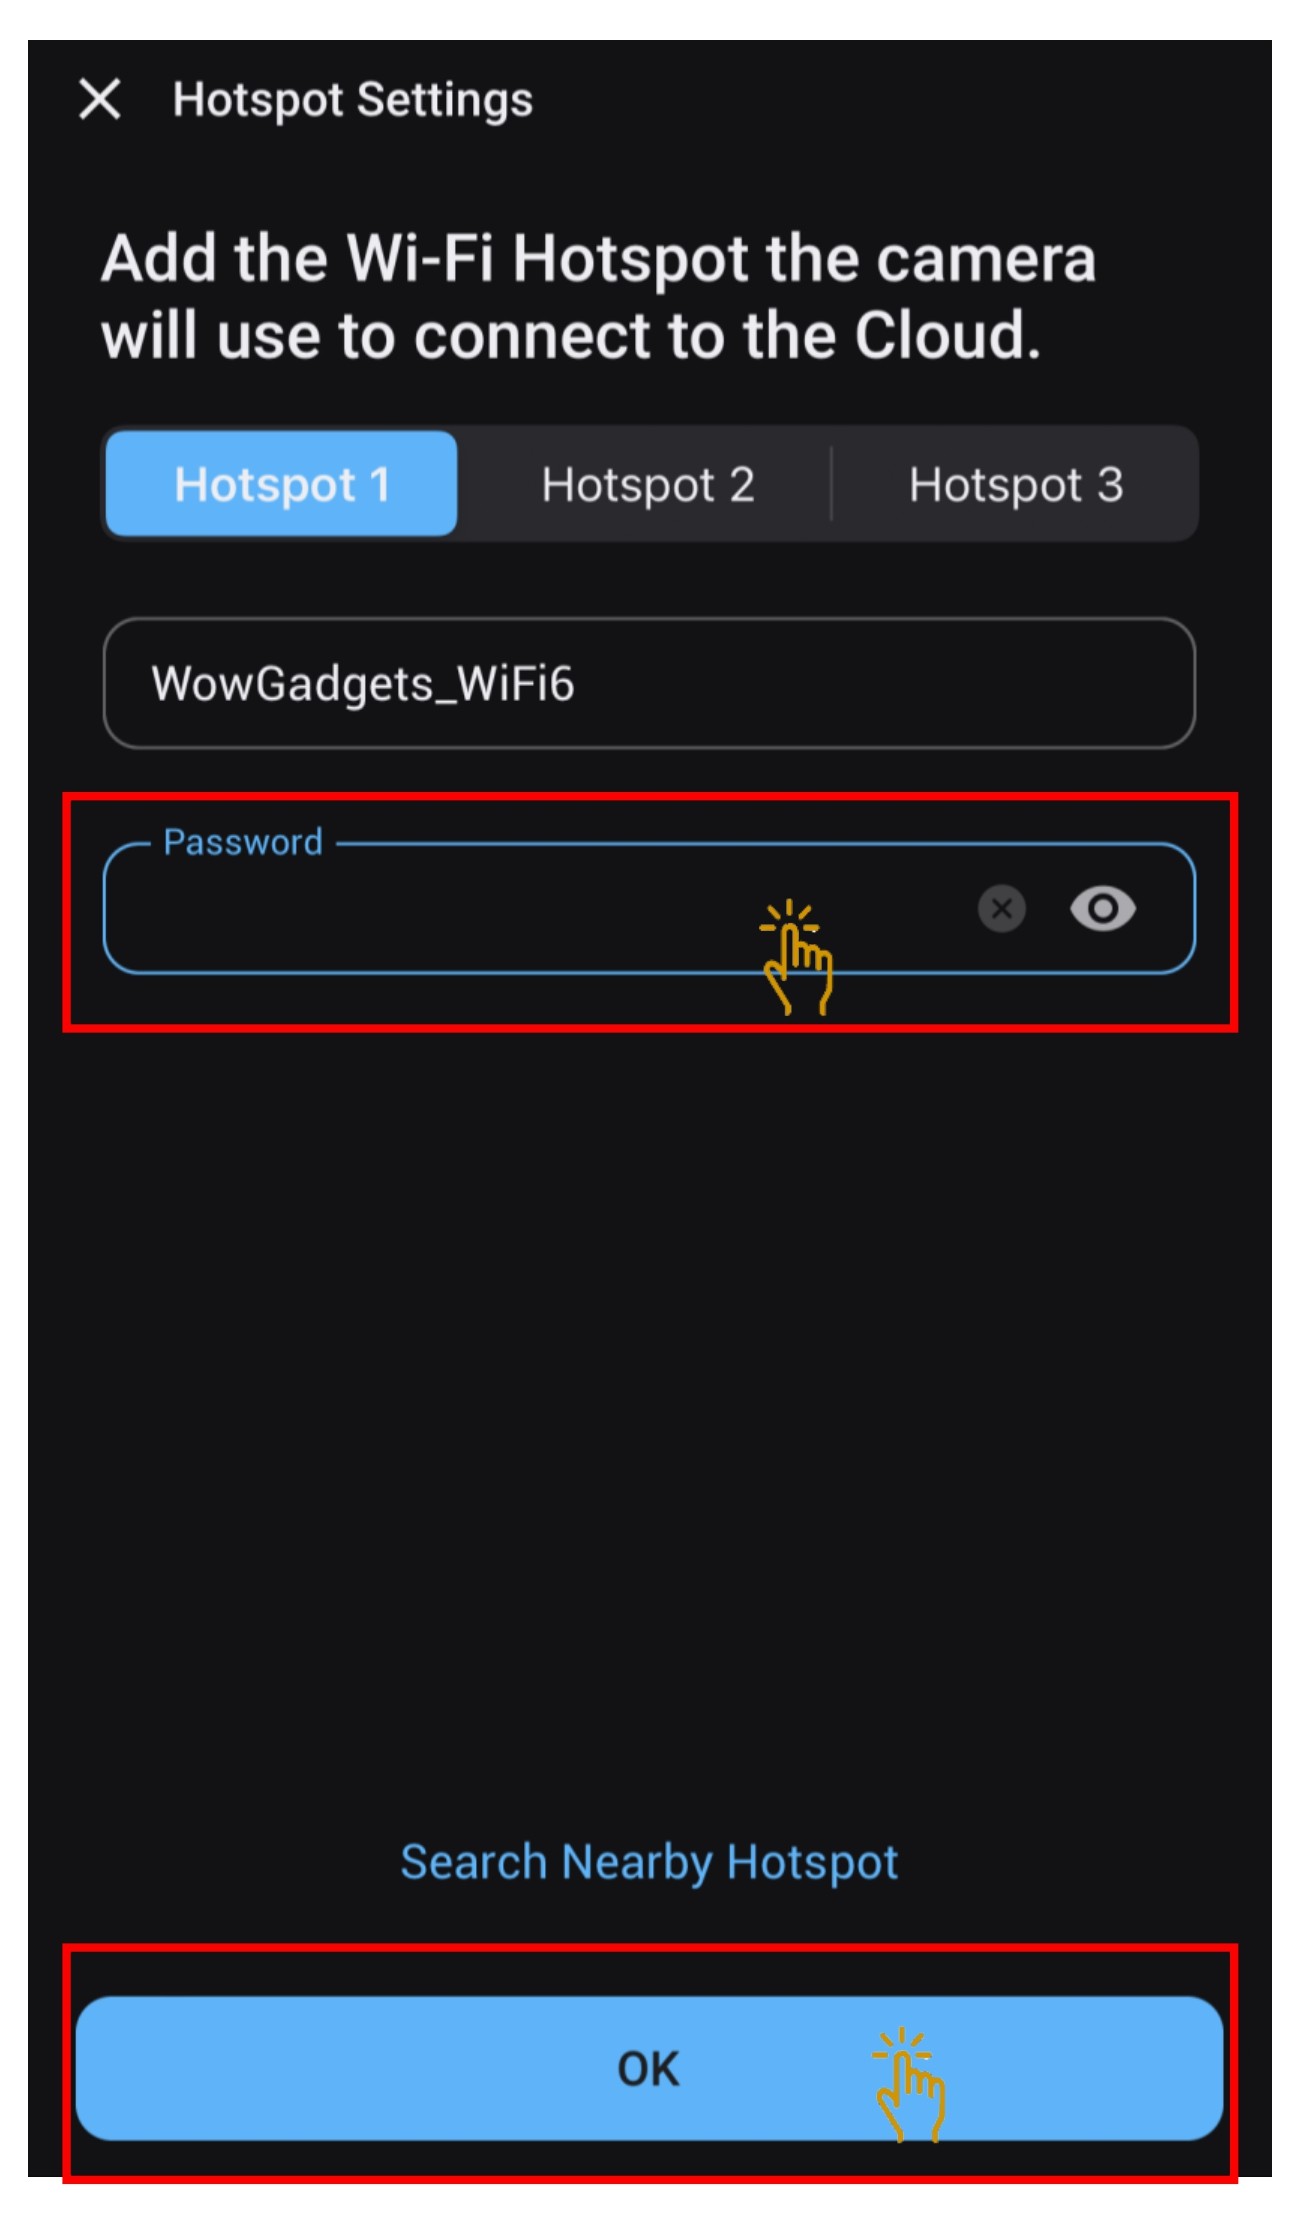Close the Hotspot Settings screen
The image size is (1311, 2228).
99,99
